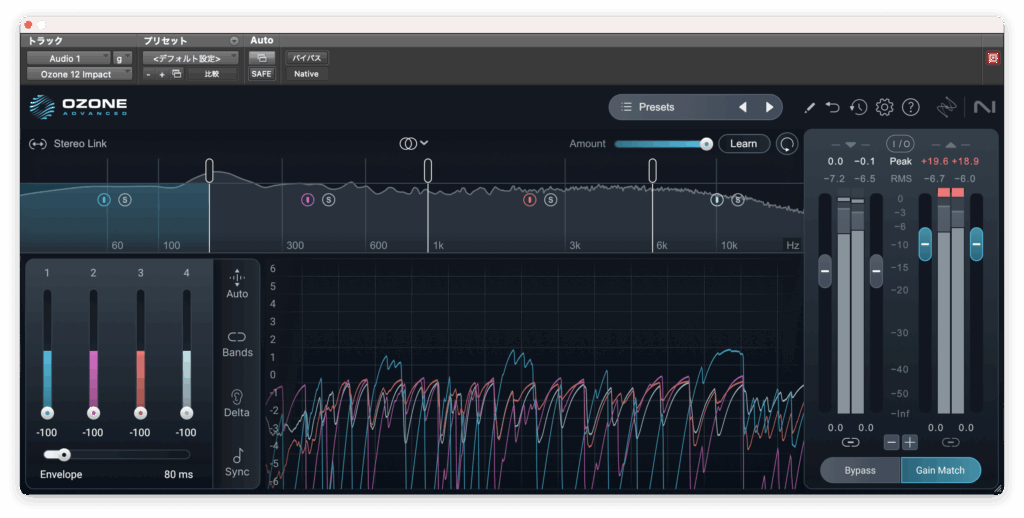Select the Auto mode option
Image resolution: width=1024 pixels, height=518 pixels.
[x=237, y=284]
